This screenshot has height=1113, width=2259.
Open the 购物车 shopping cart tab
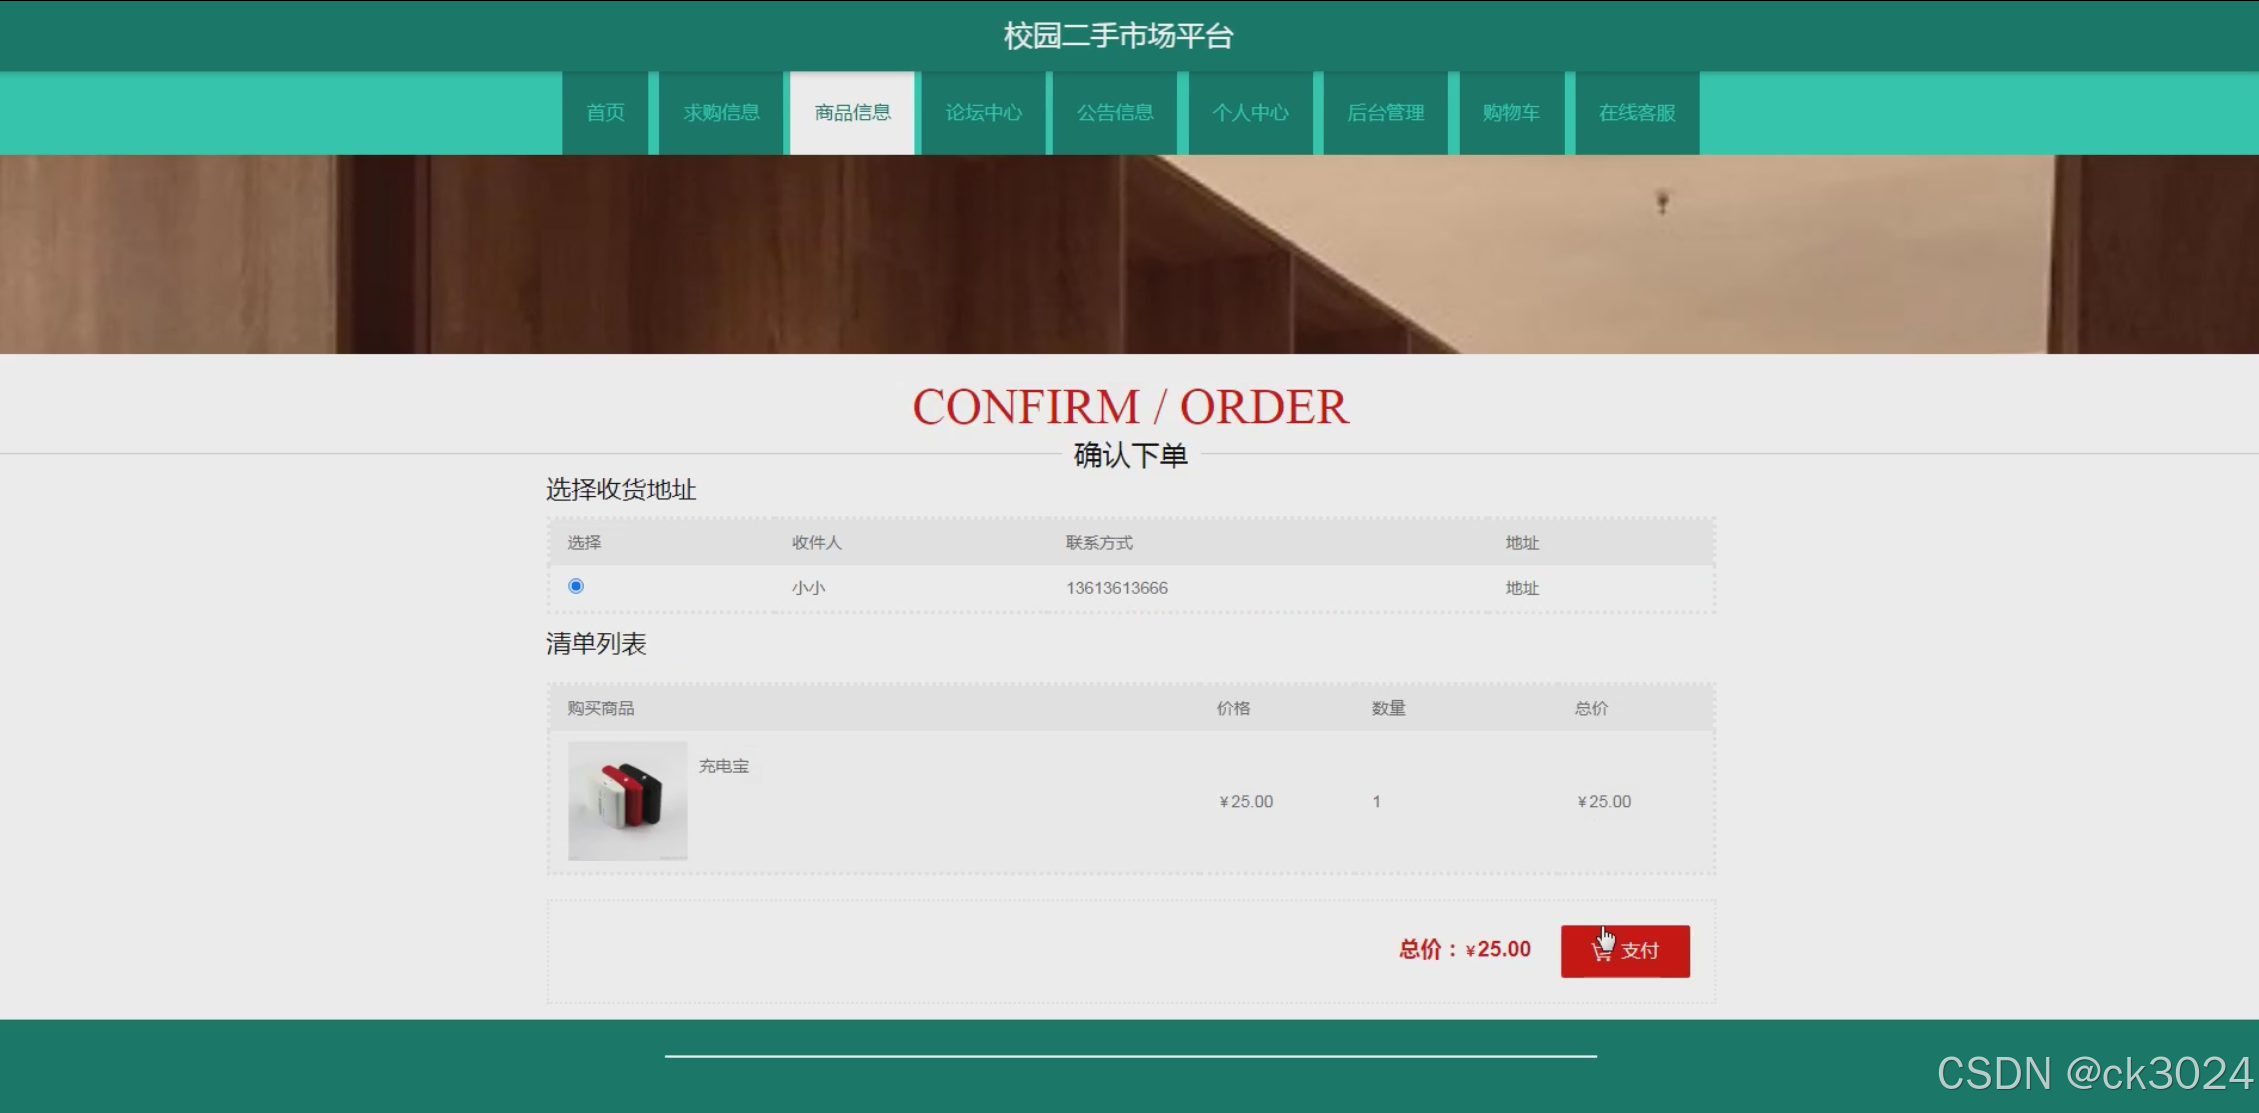1511,113
